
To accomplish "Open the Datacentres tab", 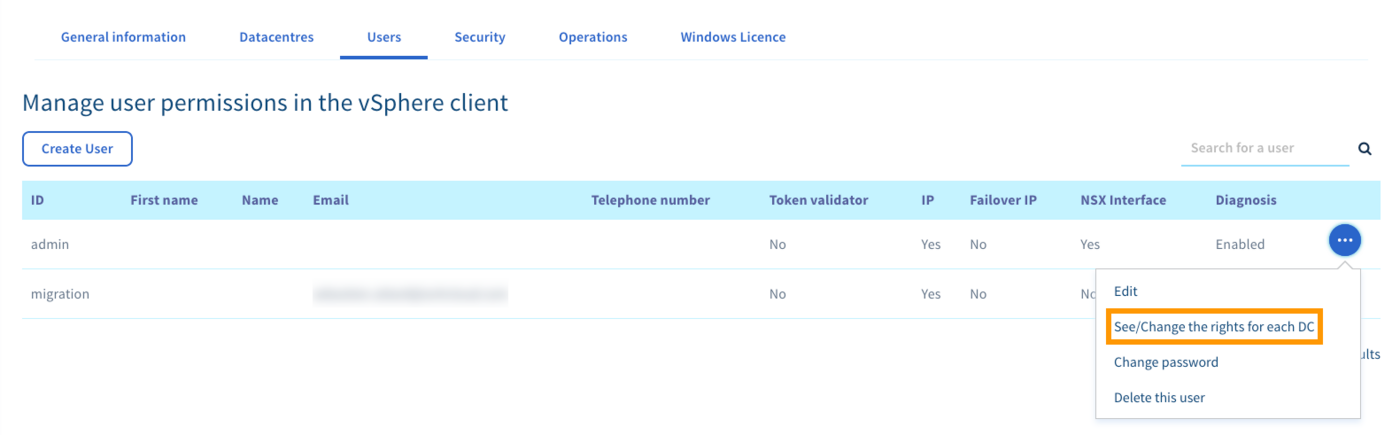I will [276, 37].
